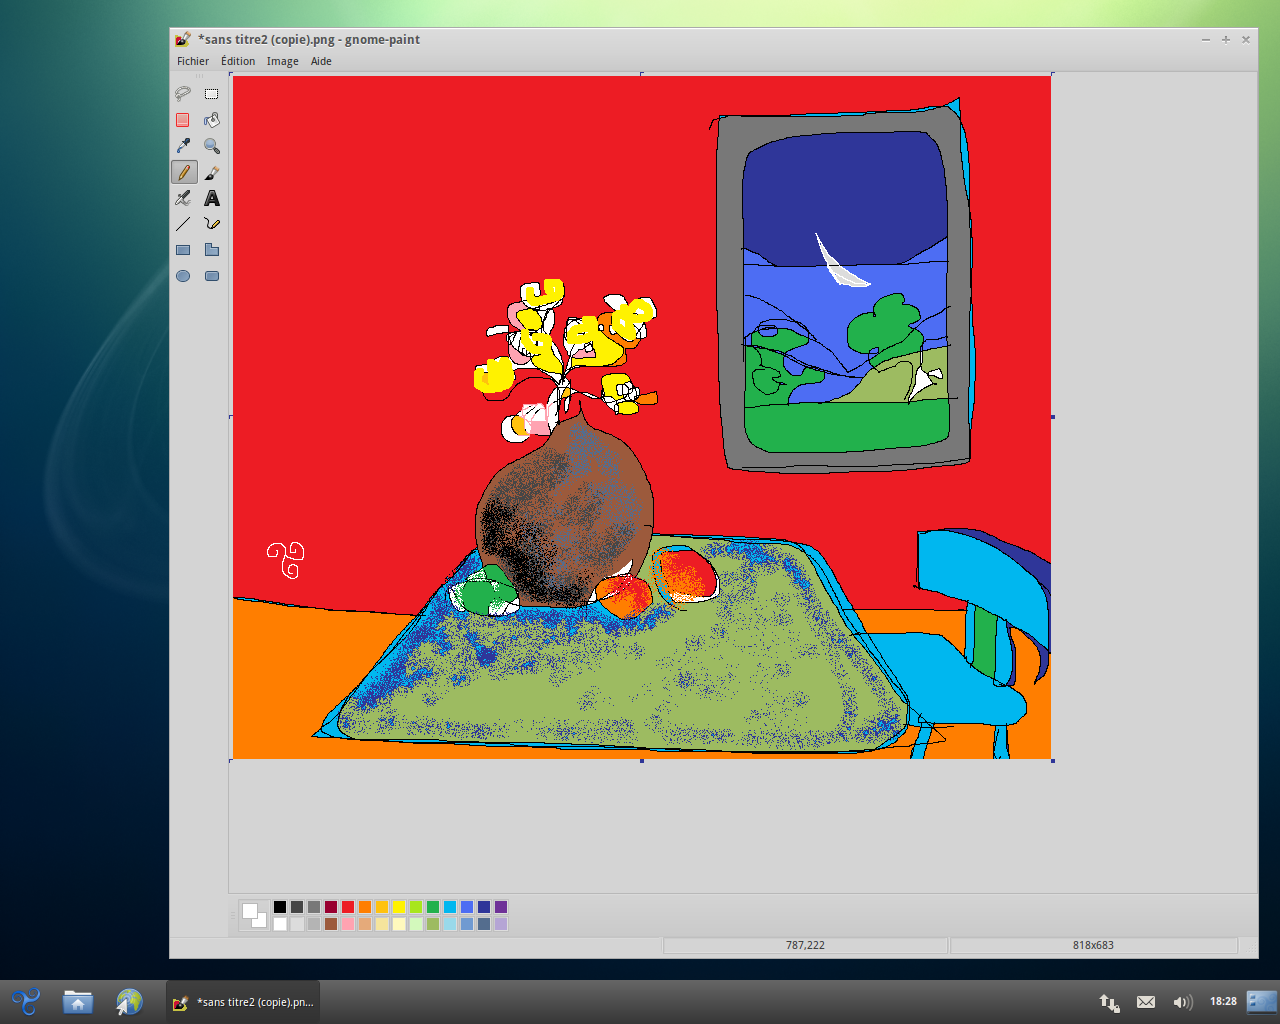1280x1024 pixels.
Task: Choose the pure orange swatch
Action: pyautogui.click(x=365, y=907)
